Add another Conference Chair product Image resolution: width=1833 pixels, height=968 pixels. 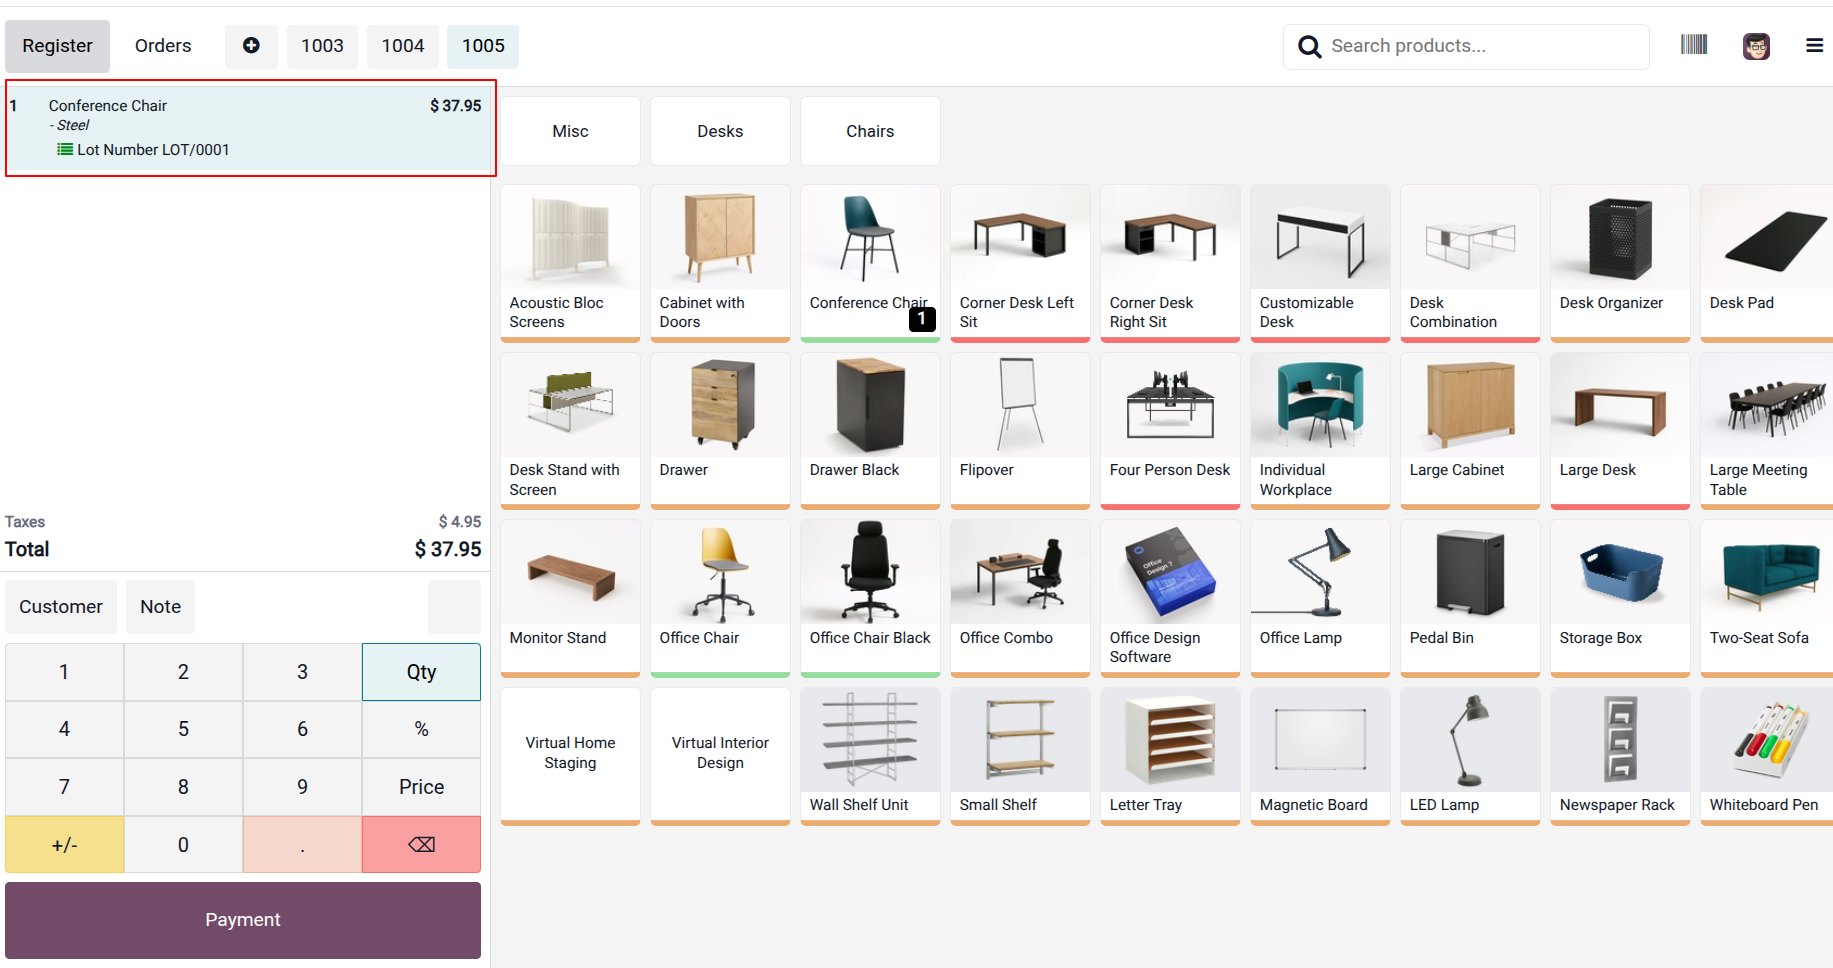[870, 263]
